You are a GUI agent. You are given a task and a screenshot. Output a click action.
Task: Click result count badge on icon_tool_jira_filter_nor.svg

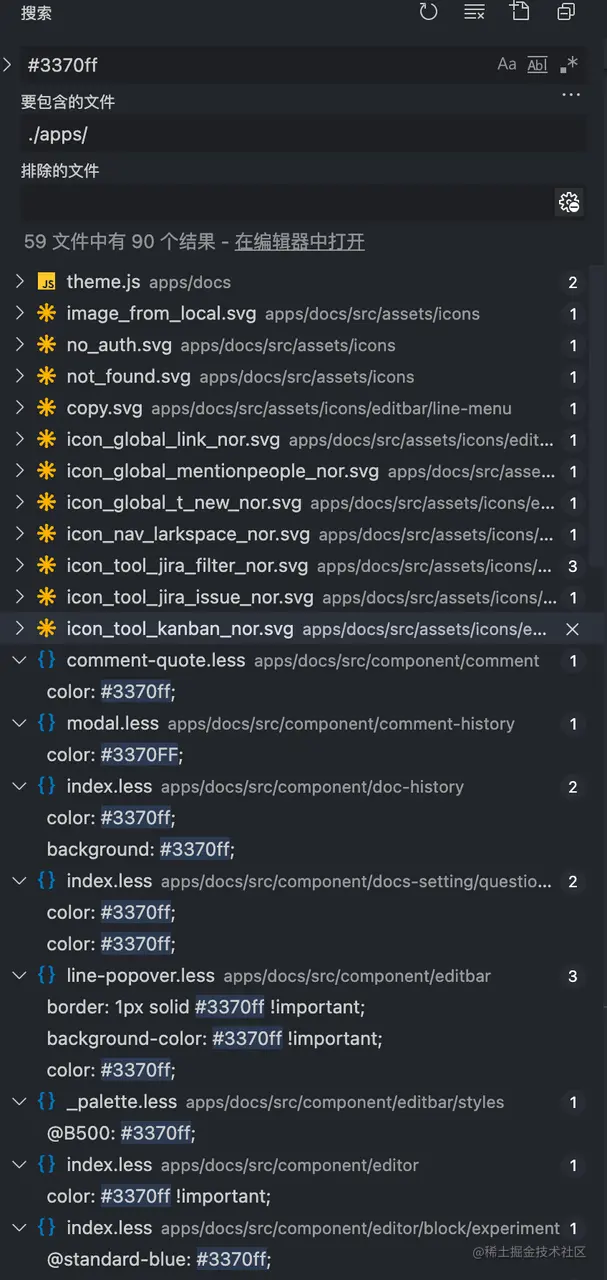click(573, 566)
